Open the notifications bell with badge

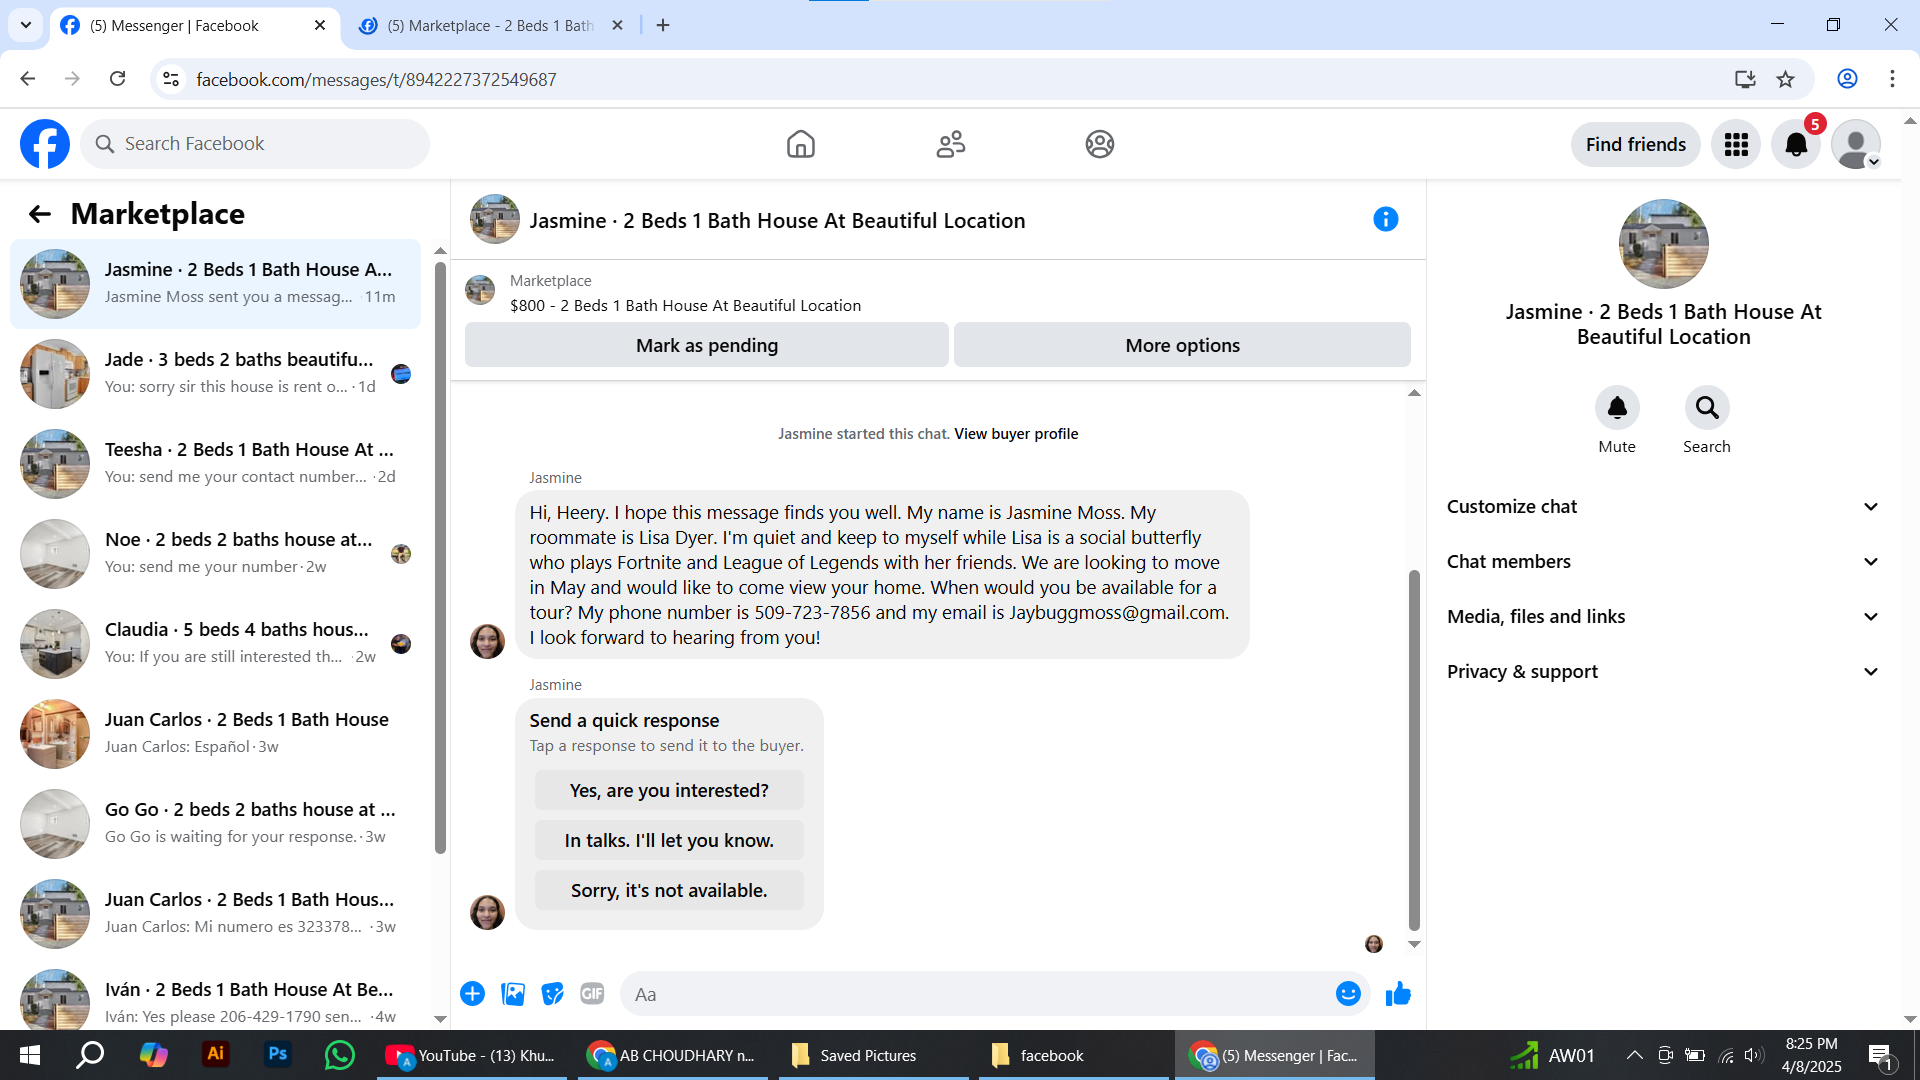(x=1796, y=144)
